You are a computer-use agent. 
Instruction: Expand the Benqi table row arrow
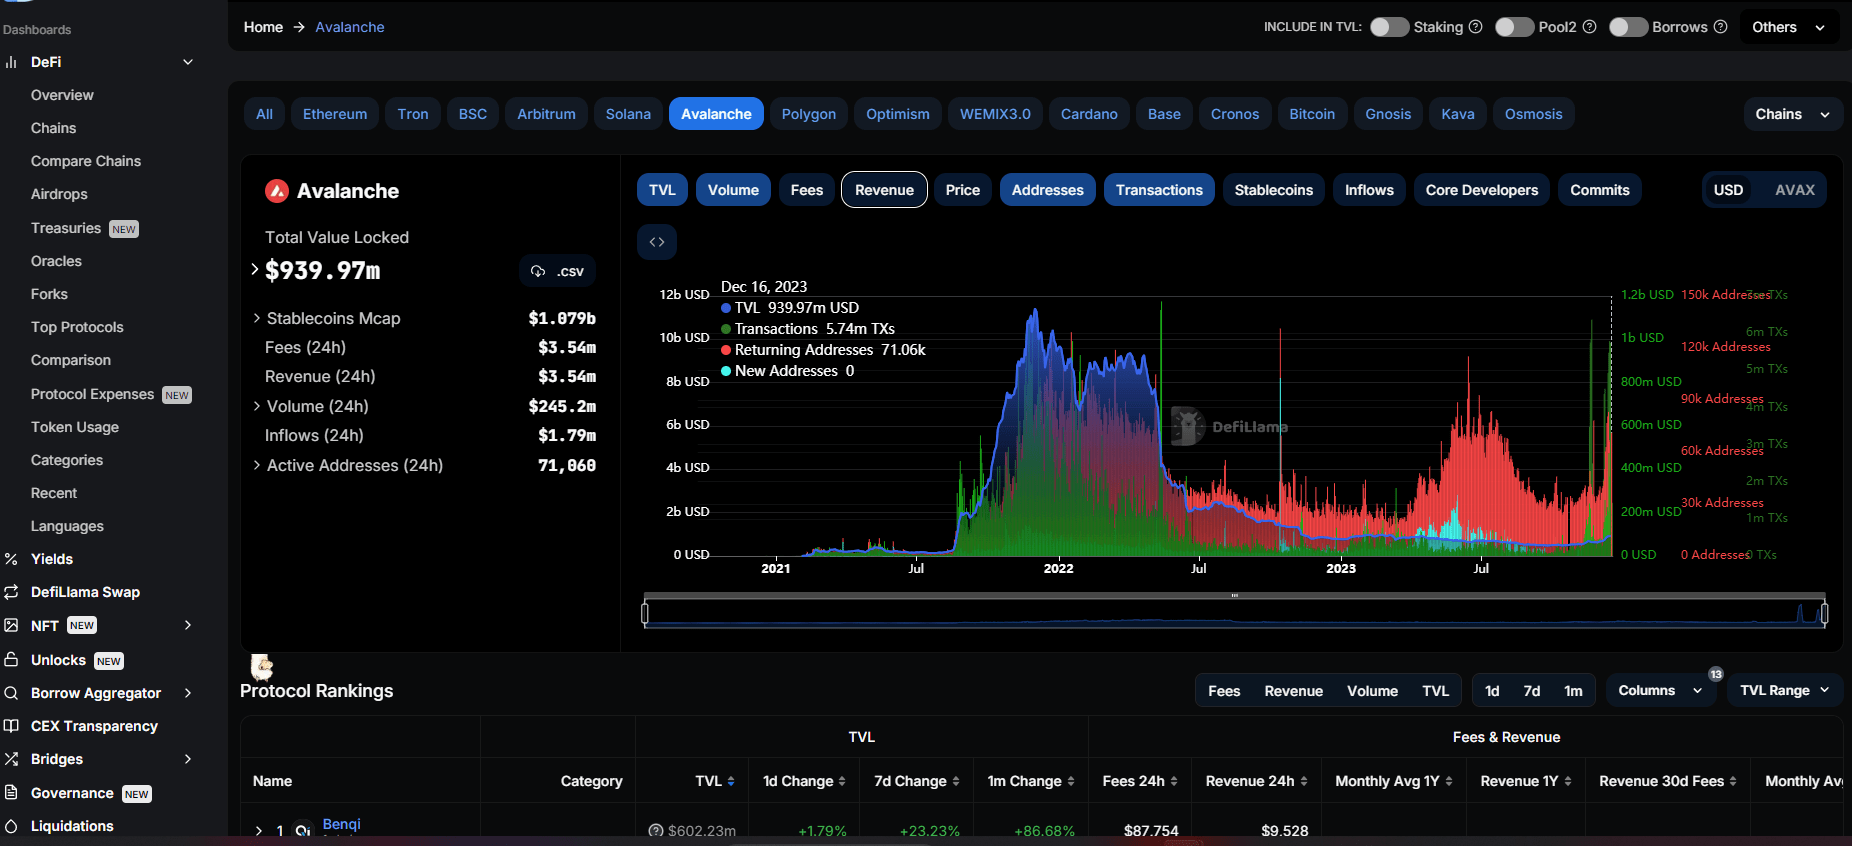[259, 831]
